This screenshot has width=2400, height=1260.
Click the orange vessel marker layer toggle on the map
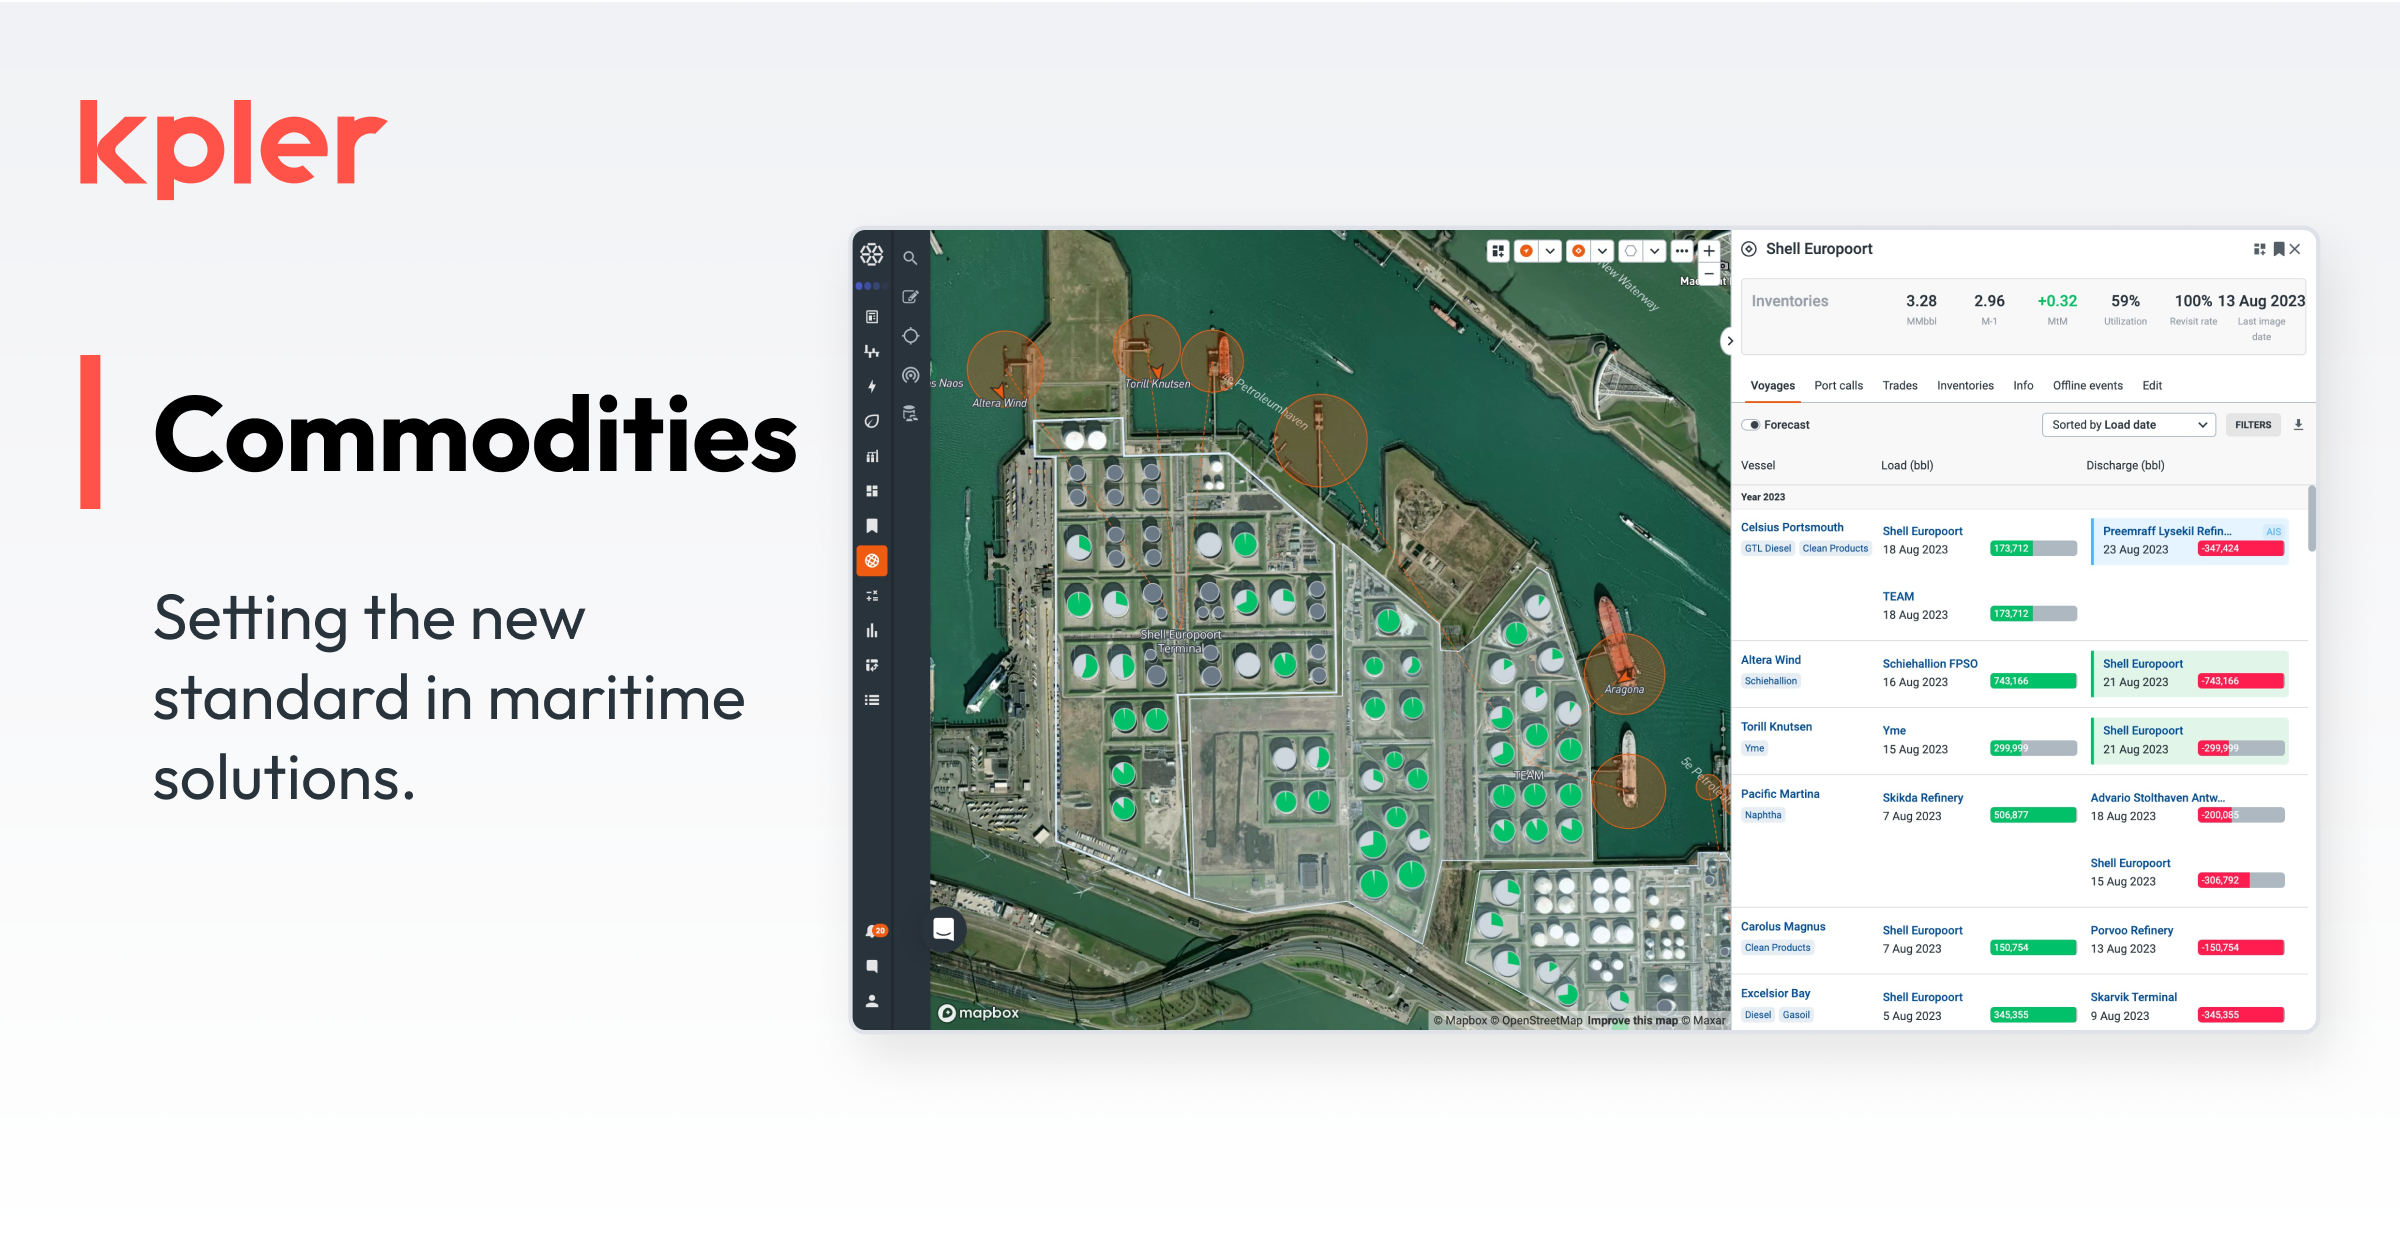click(x=1527, y=250)
